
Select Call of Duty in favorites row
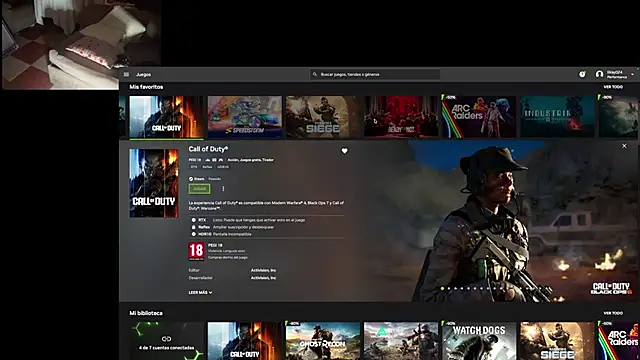point(166,117)
